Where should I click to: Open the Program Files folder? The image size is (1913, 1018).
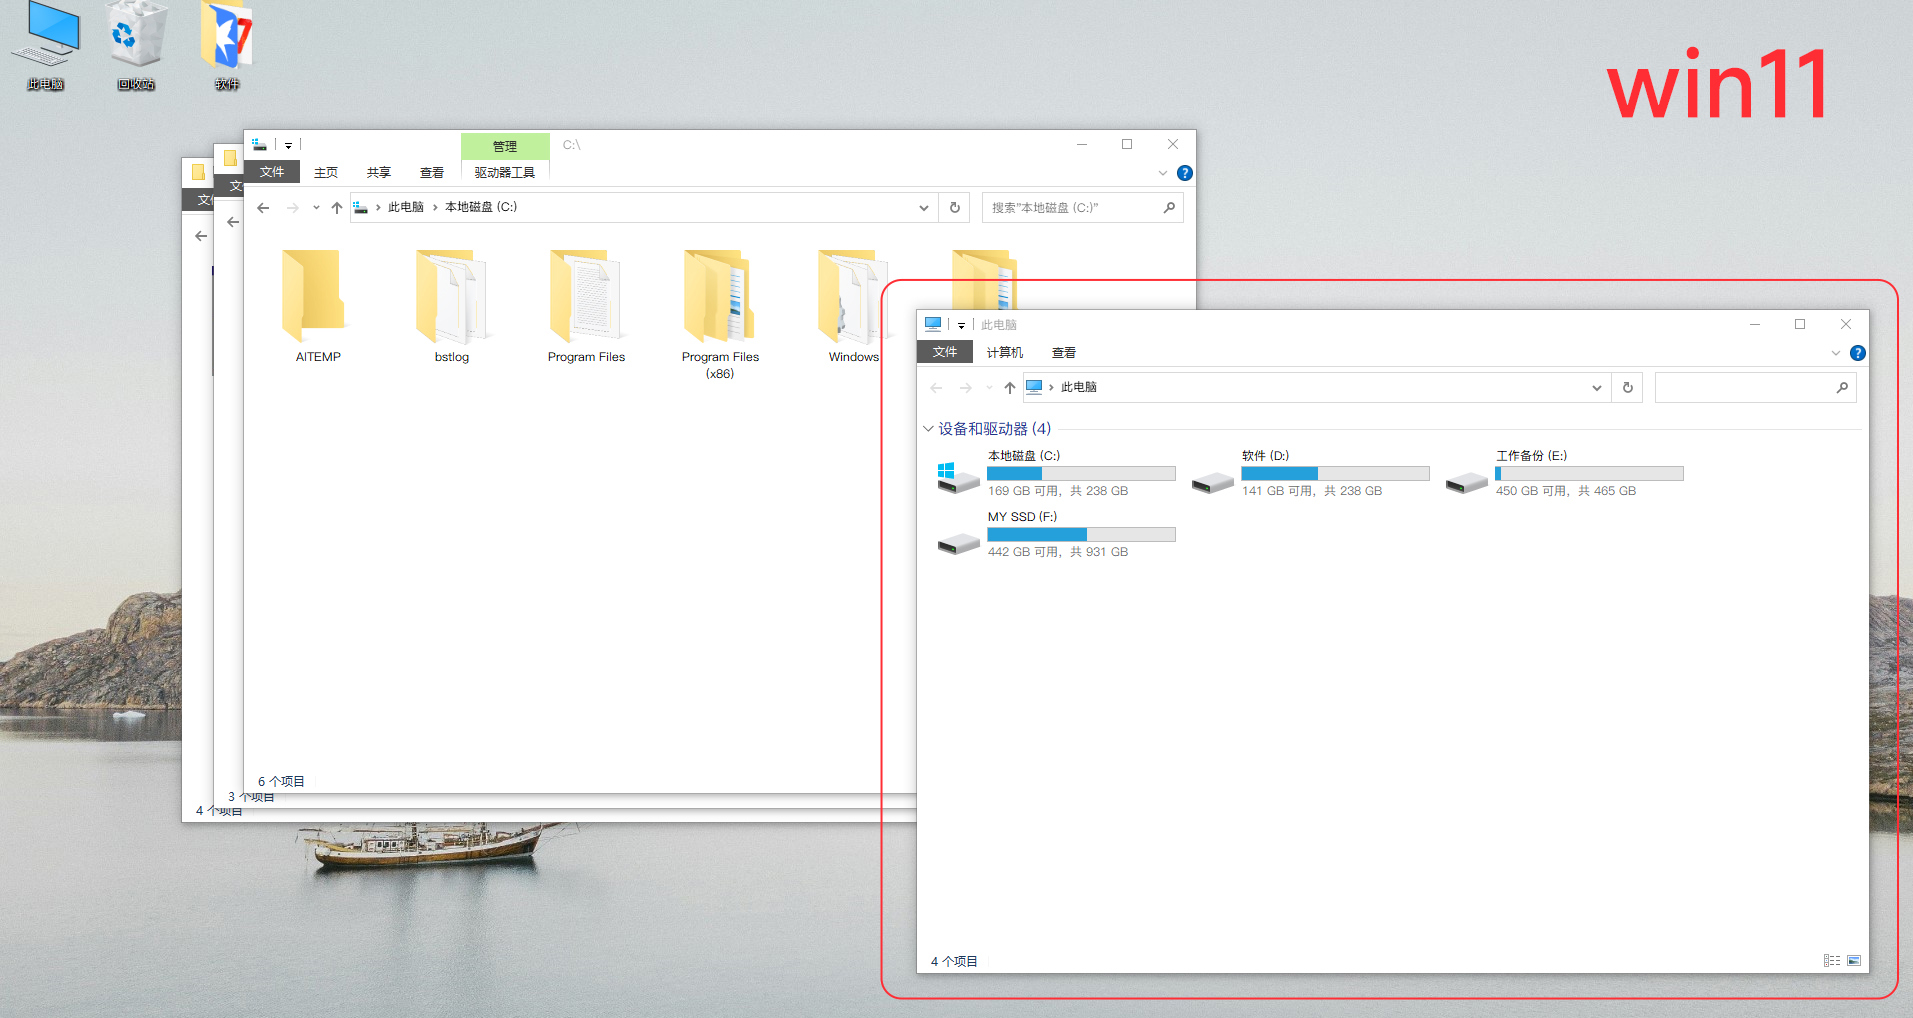[x=586, y=305]
